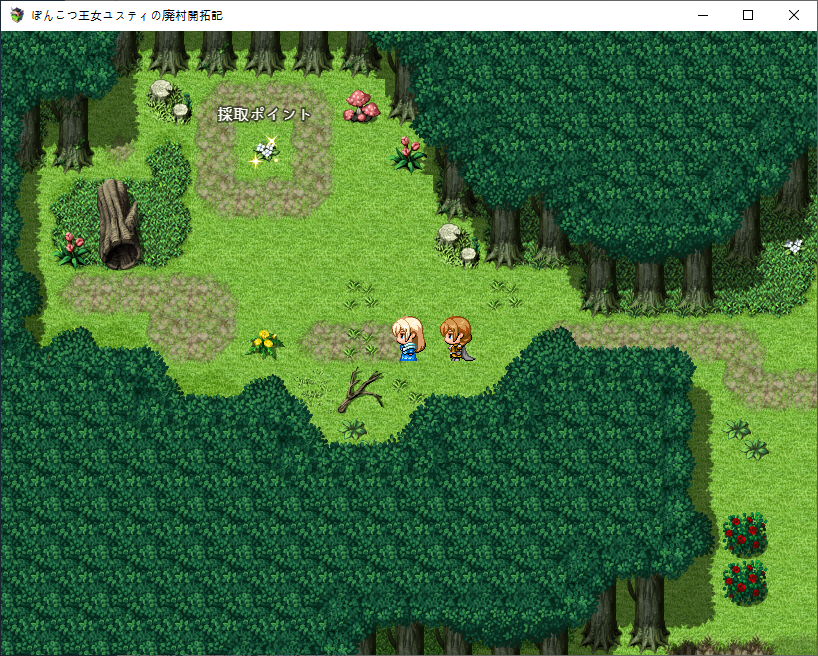The height and width of the screenshot is (656, 818).
Task: Maximize the game window
Action: (748, 15)
